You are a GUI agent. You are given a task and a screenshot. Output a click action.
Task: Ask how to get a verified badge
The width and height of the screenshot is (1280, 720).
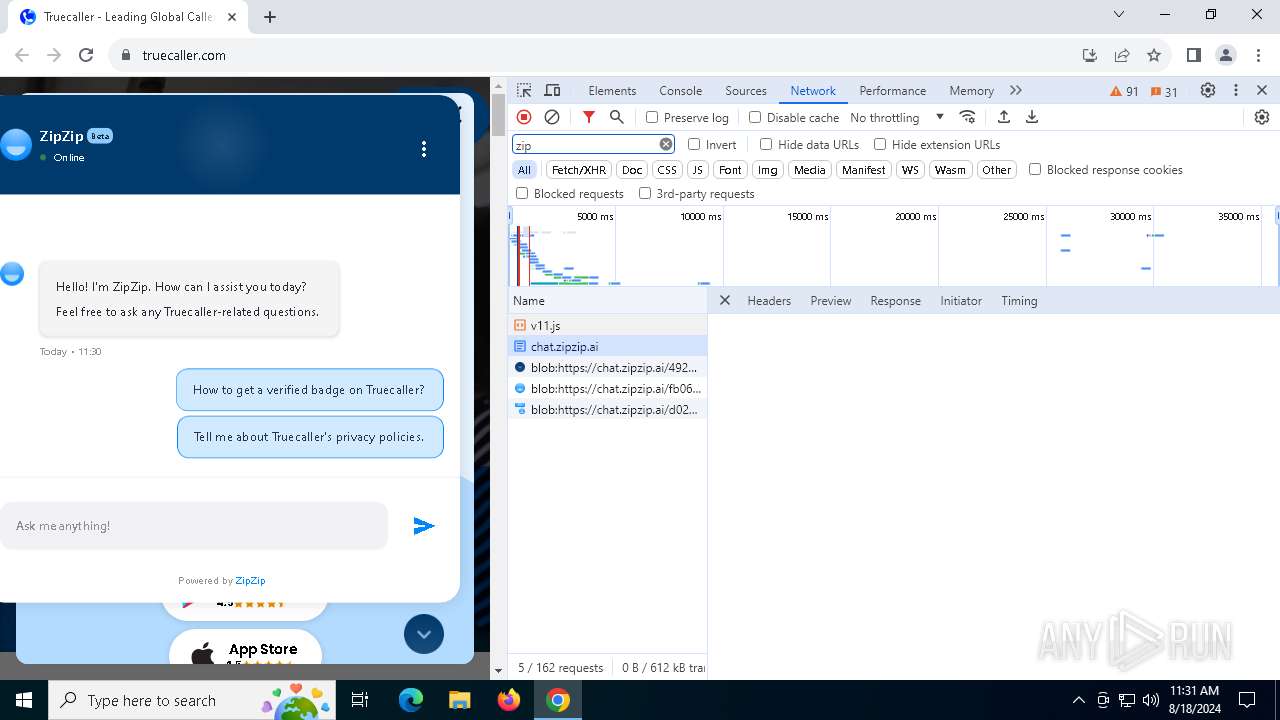[309, 390]
